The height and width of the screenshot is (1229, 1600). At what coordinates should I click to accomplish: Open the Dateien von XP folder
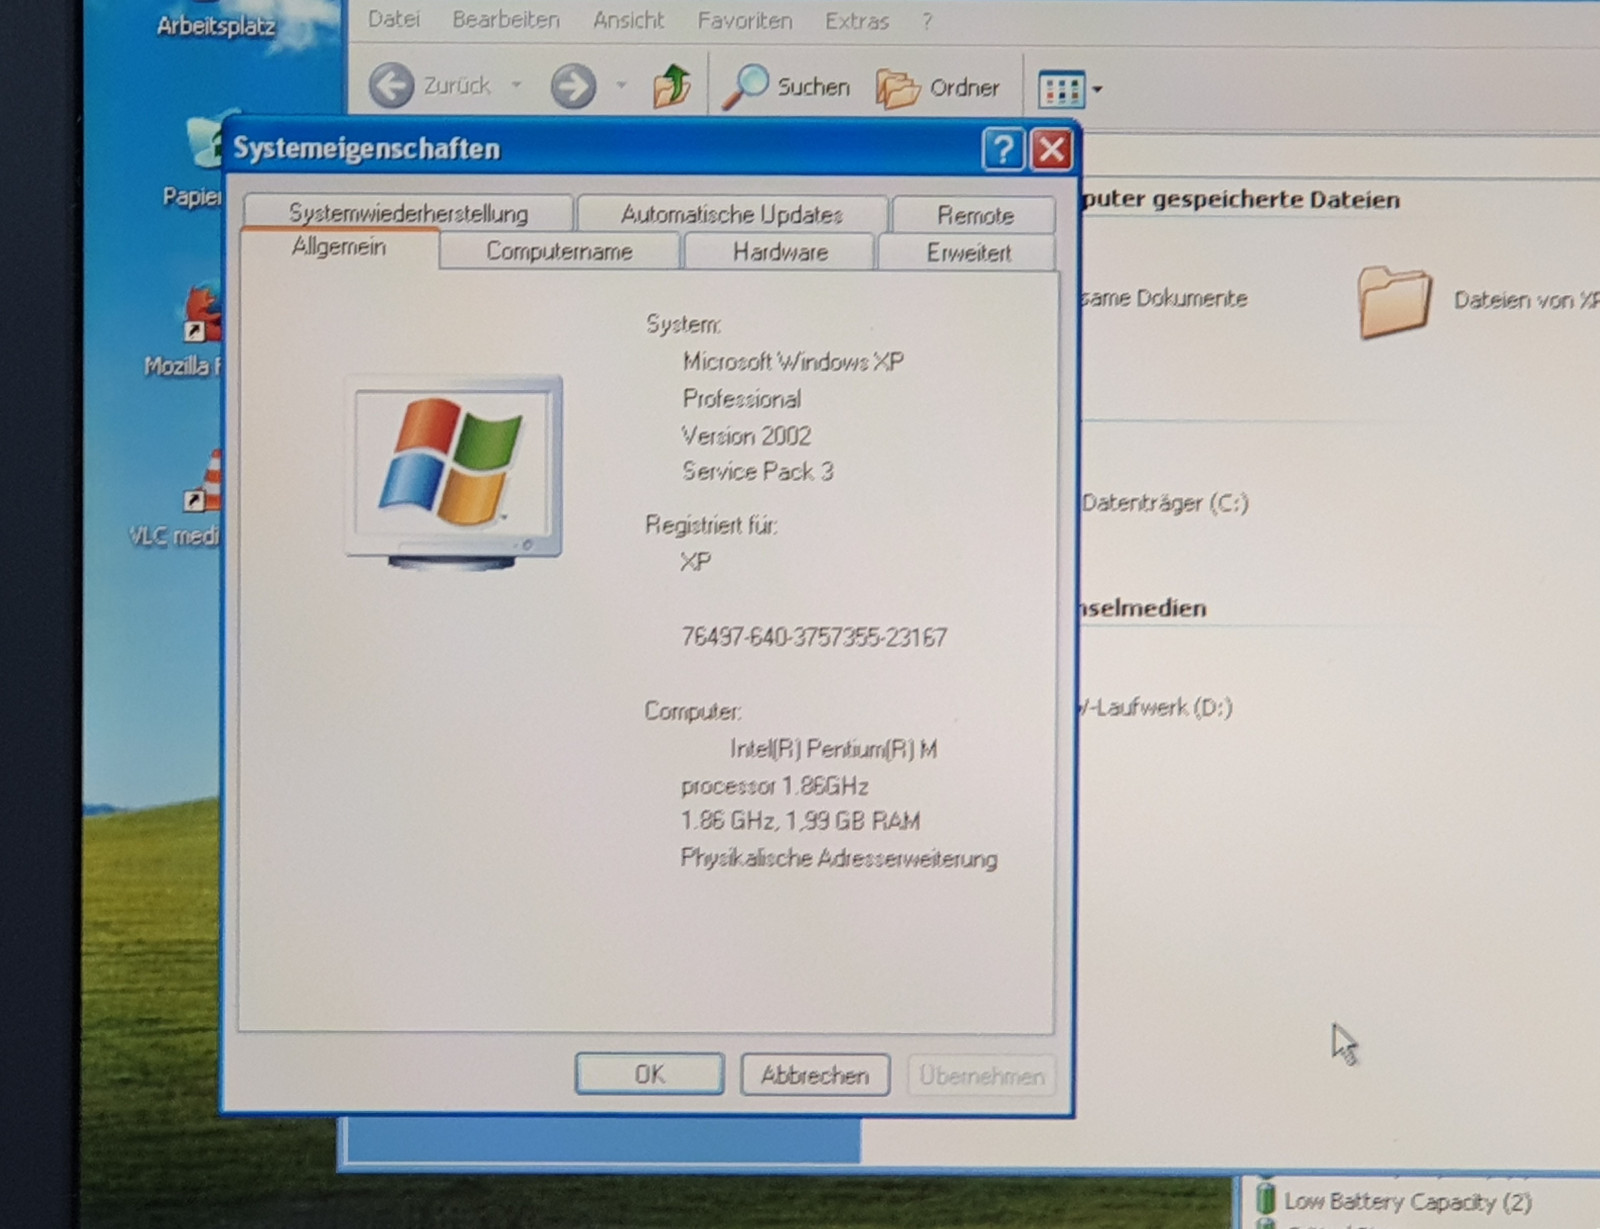click(1395, 300)
